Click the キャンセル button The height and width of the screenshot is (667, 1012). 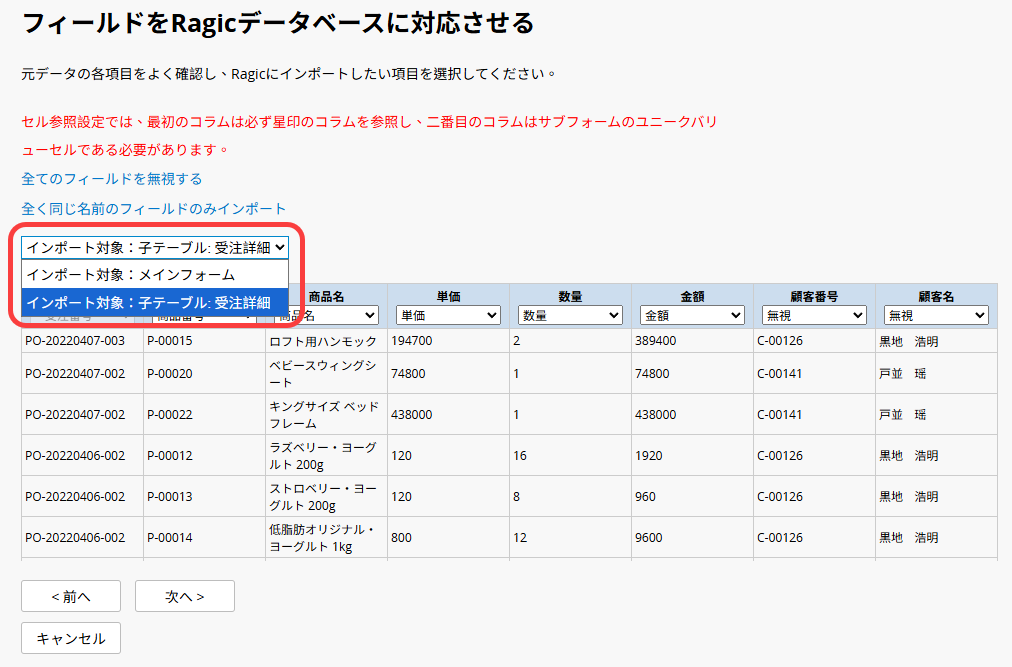coord(71,638)
